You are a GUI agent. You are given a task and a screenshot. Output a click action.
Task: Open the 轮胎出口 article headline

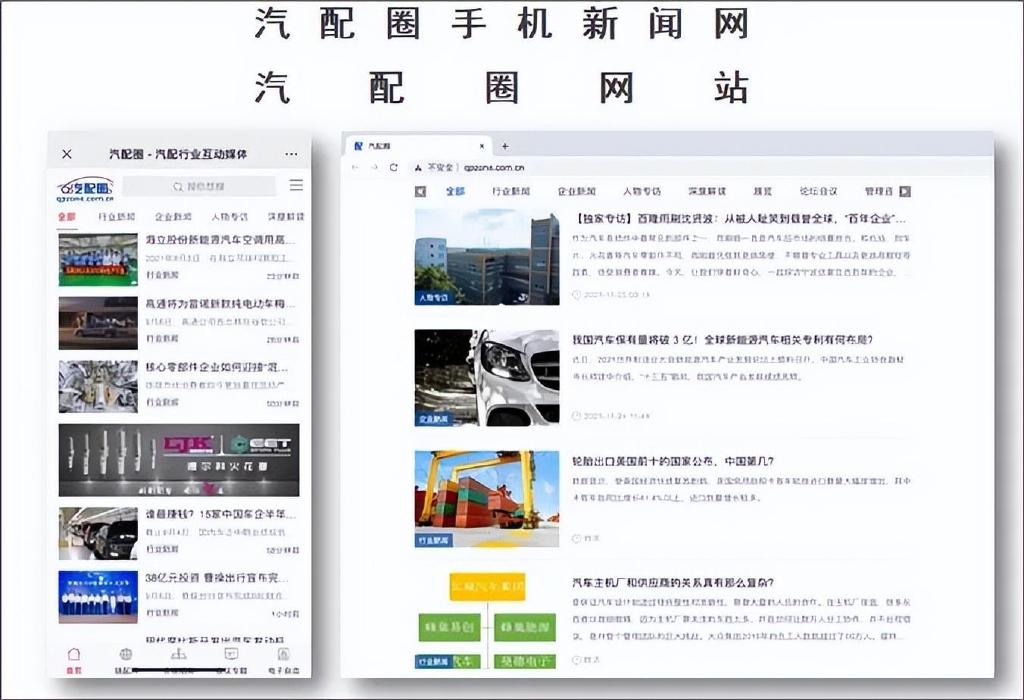(673, 461)
